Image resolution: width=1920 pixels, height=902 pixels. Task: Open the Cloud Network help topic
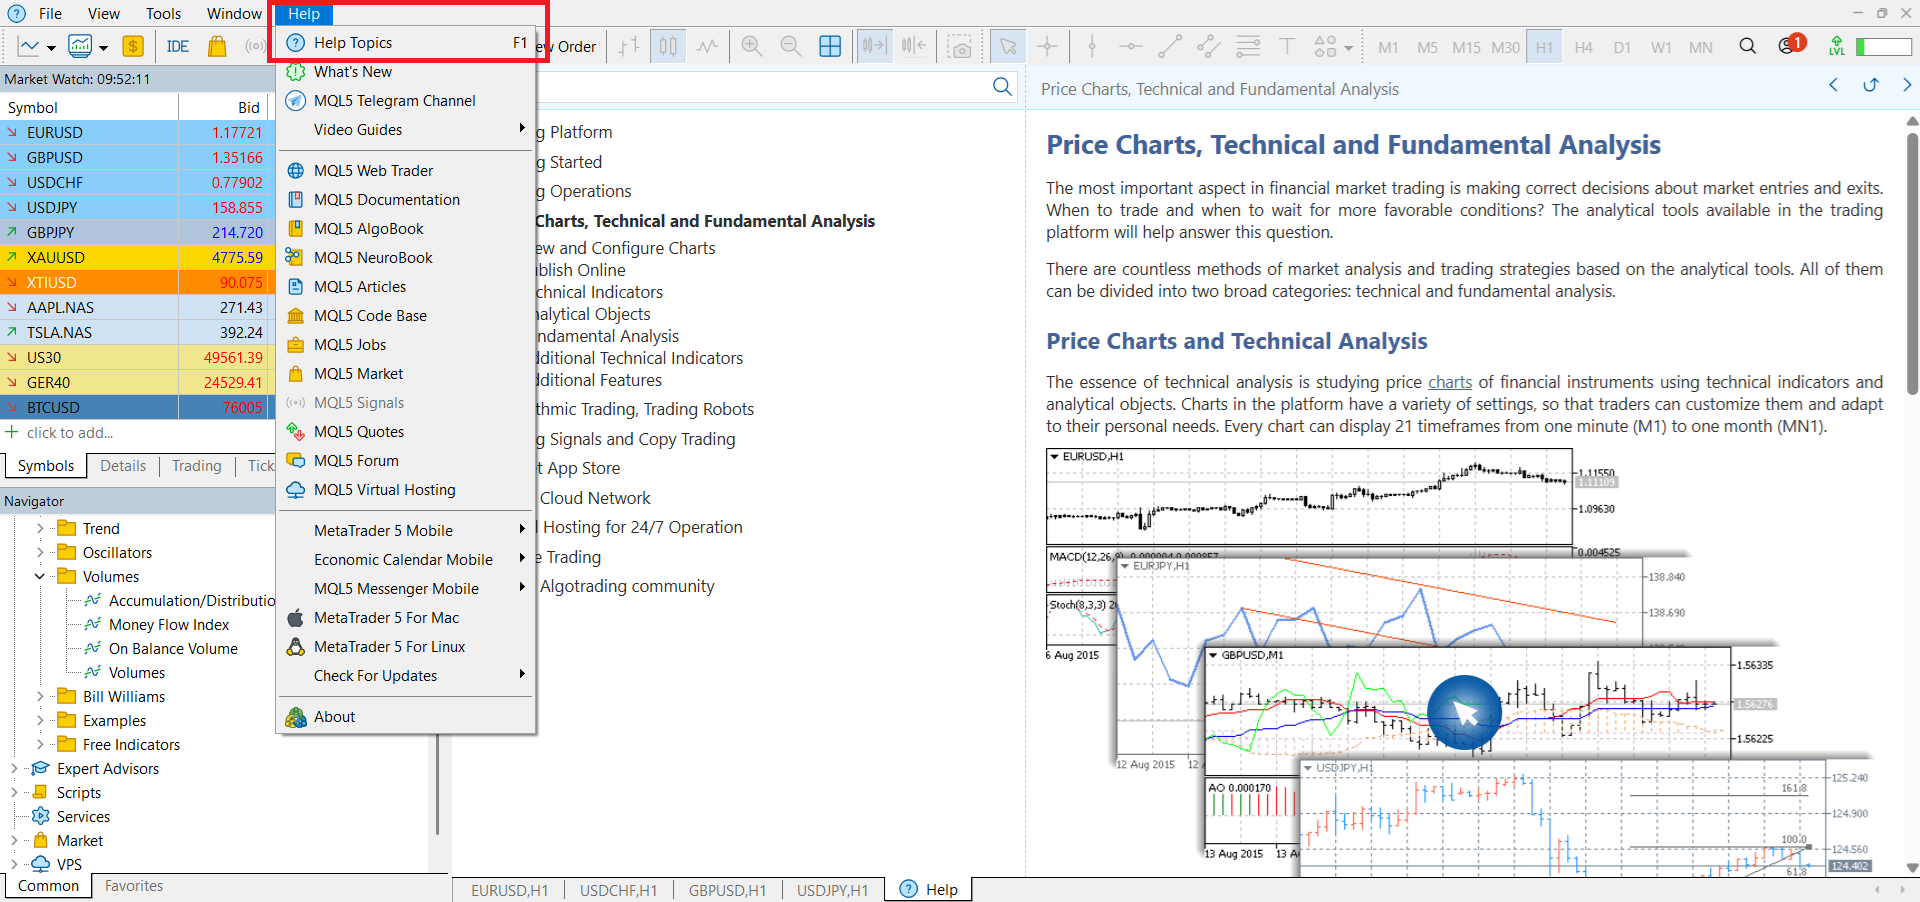coord(595,498)
